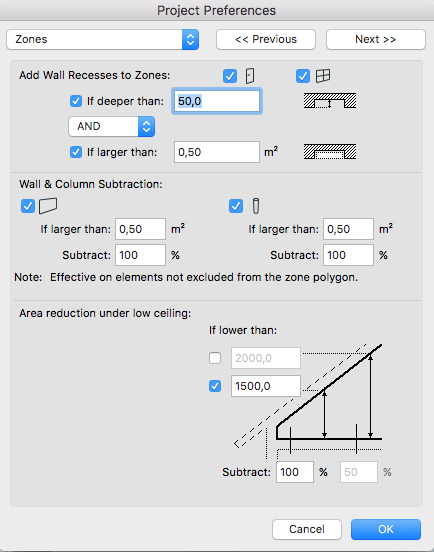Enable the 2000,0 ceiling height checkbox
The image size is (434, 552).
215,358
